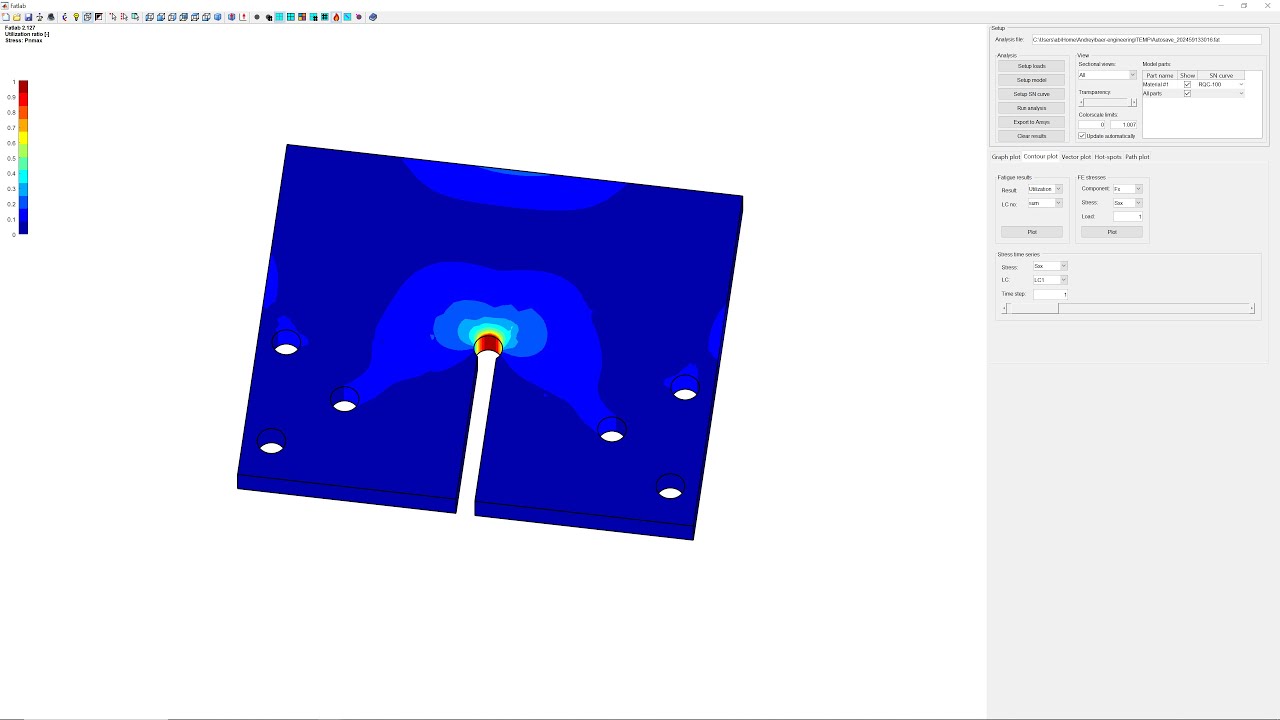Click the time step slider track
The image size is (1280, 720).
[1128, 309]
